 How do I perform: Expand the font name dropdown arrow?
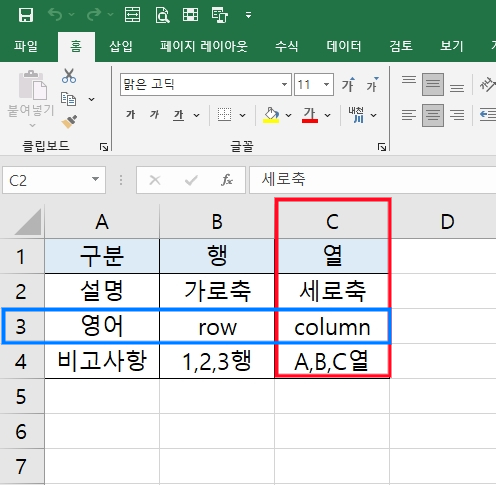tap(284, 84)
